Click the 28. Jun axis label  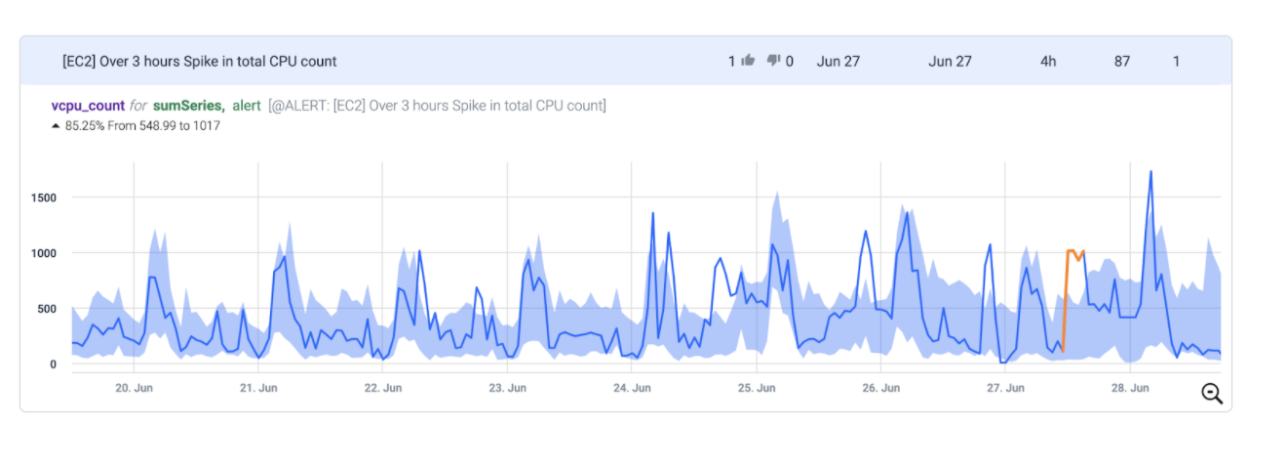click(x=1129, y=387)
